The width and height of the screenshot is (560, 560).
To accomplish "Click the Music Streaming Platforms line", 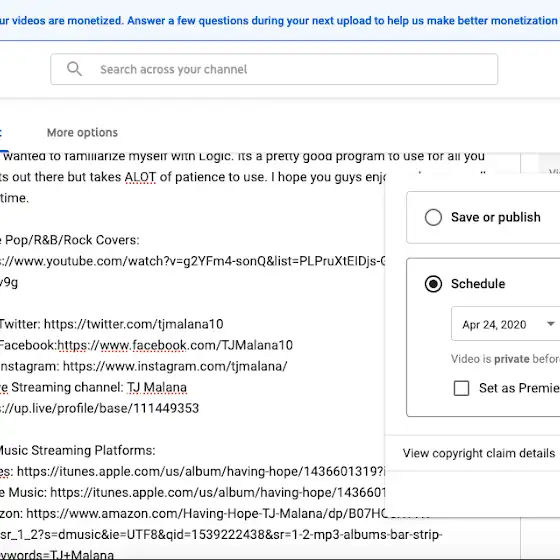I will pyautogui.click(x=78, y=450).
